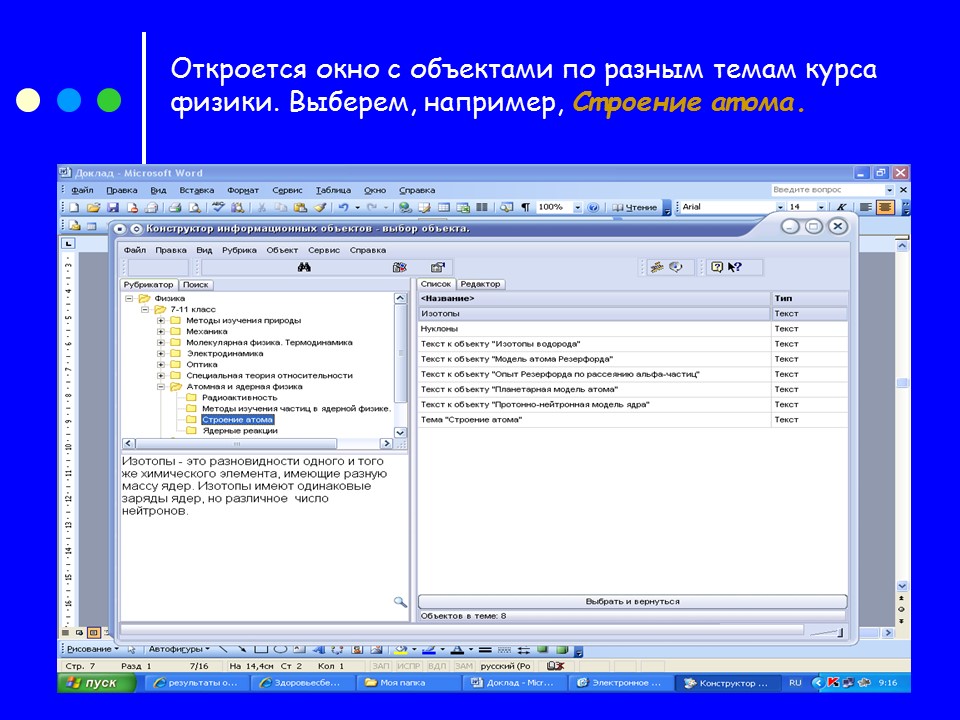Click the Word Open folder icon

(x=94, y=207)
